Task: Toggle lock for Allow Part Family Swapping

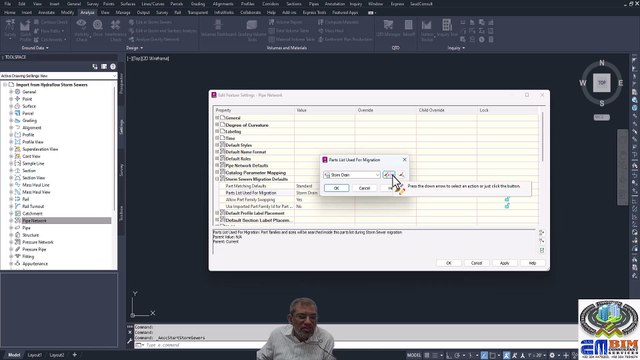Action: [507, 199]
